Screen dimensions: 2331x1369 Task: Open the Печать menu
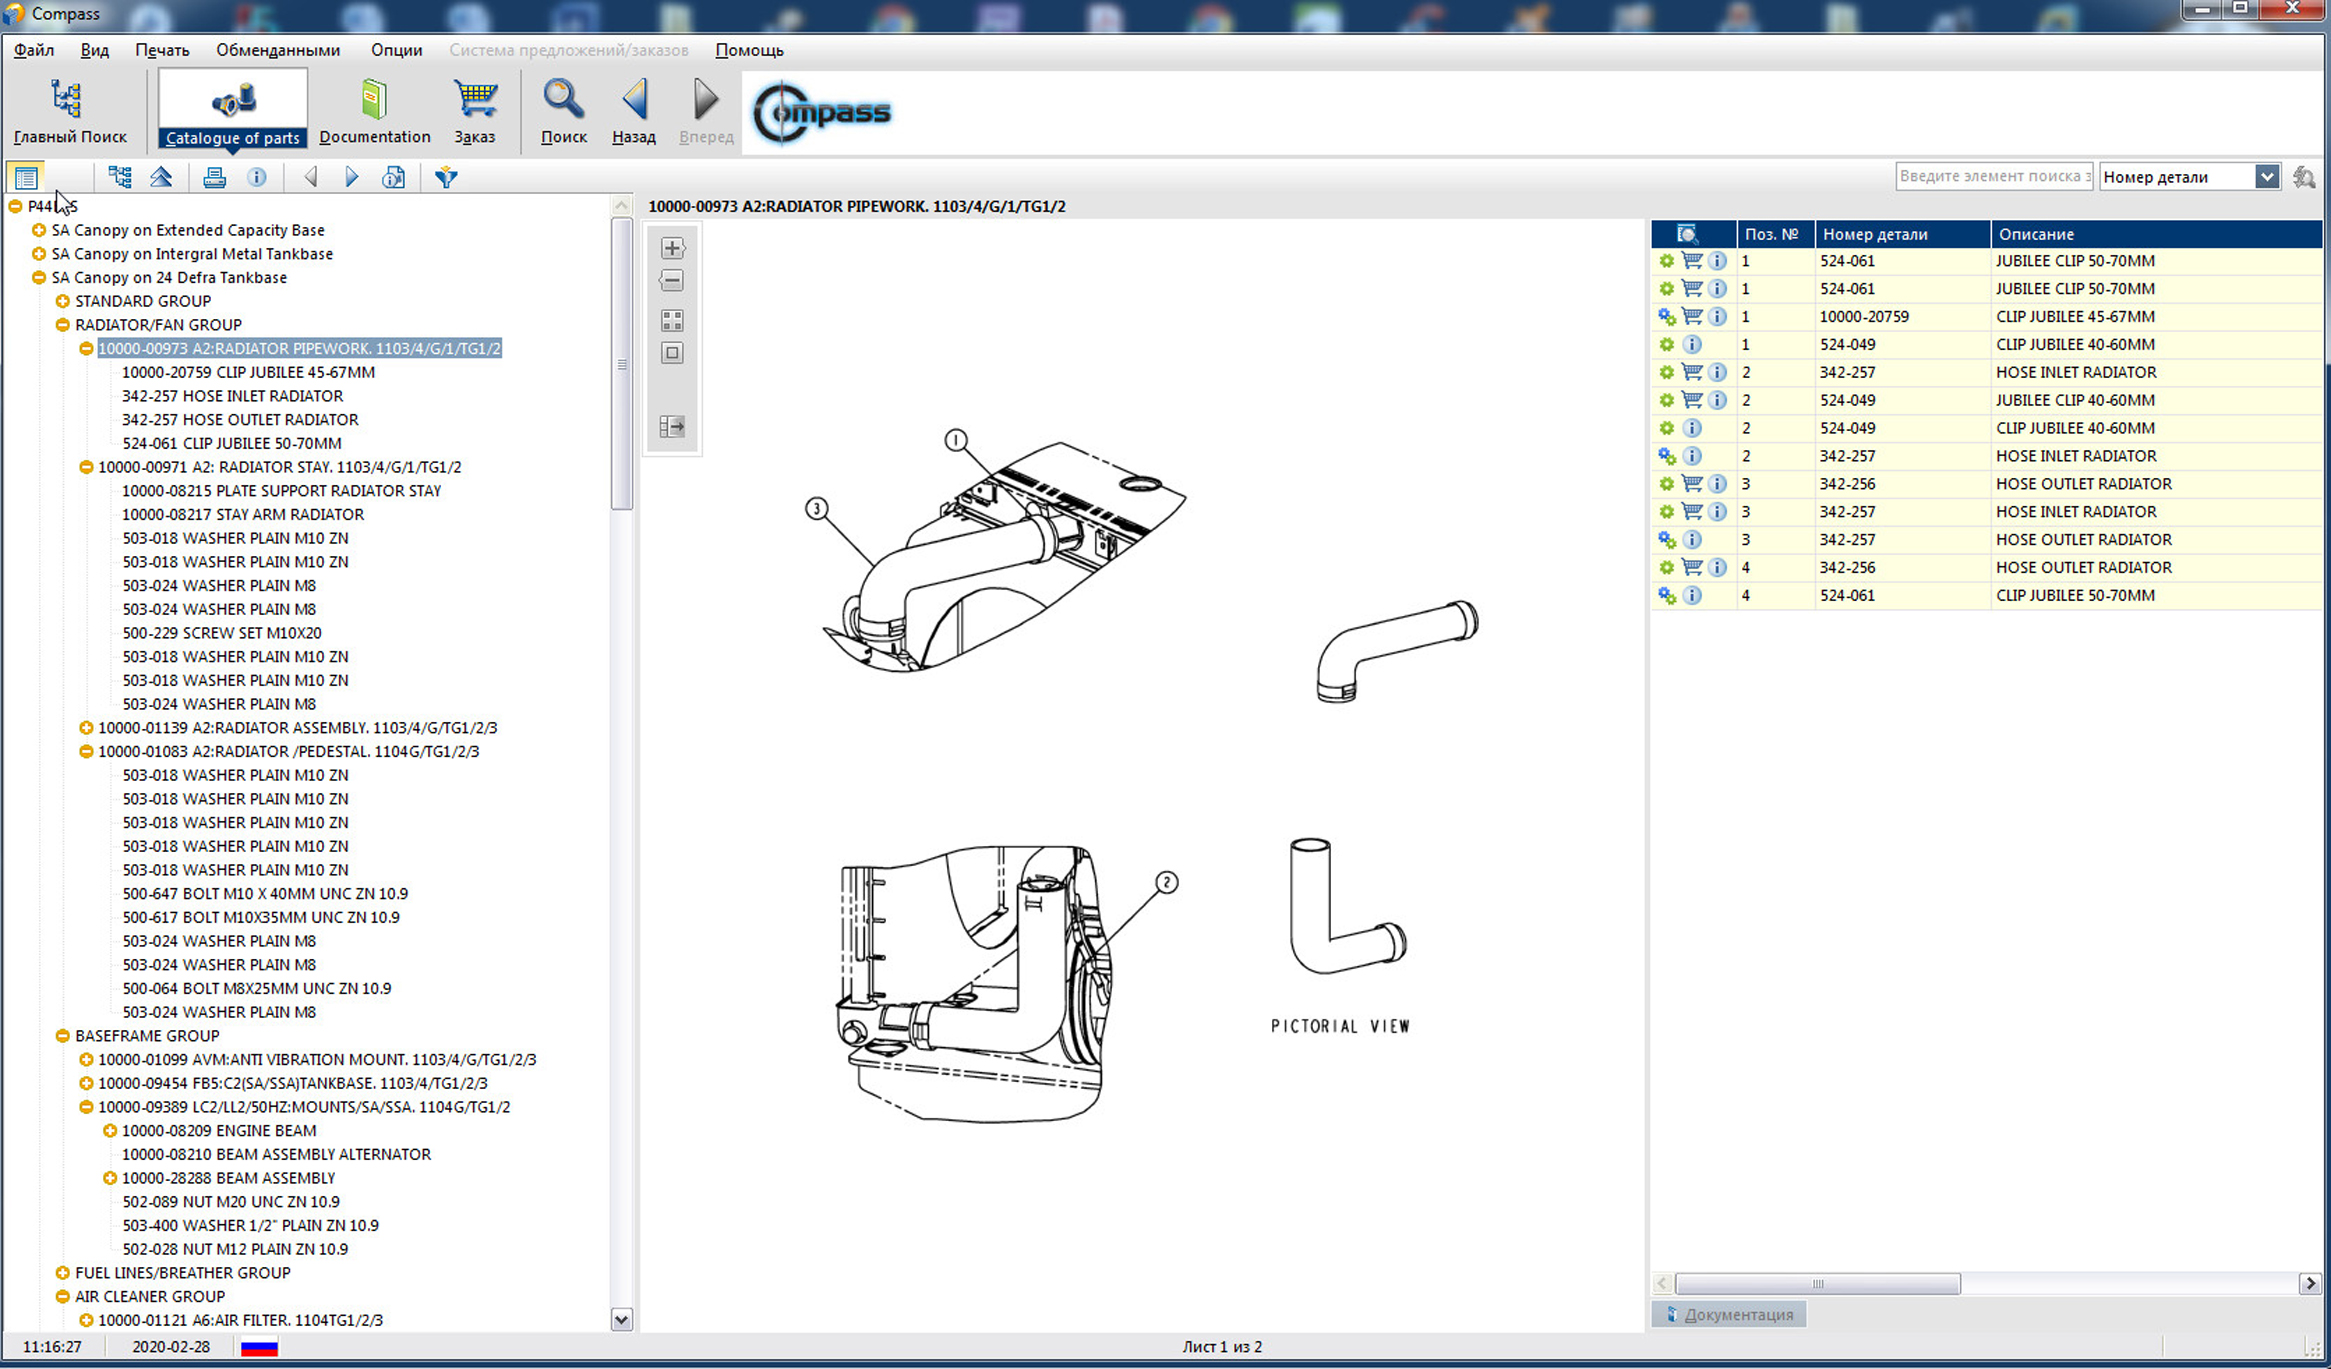[162, 50]
